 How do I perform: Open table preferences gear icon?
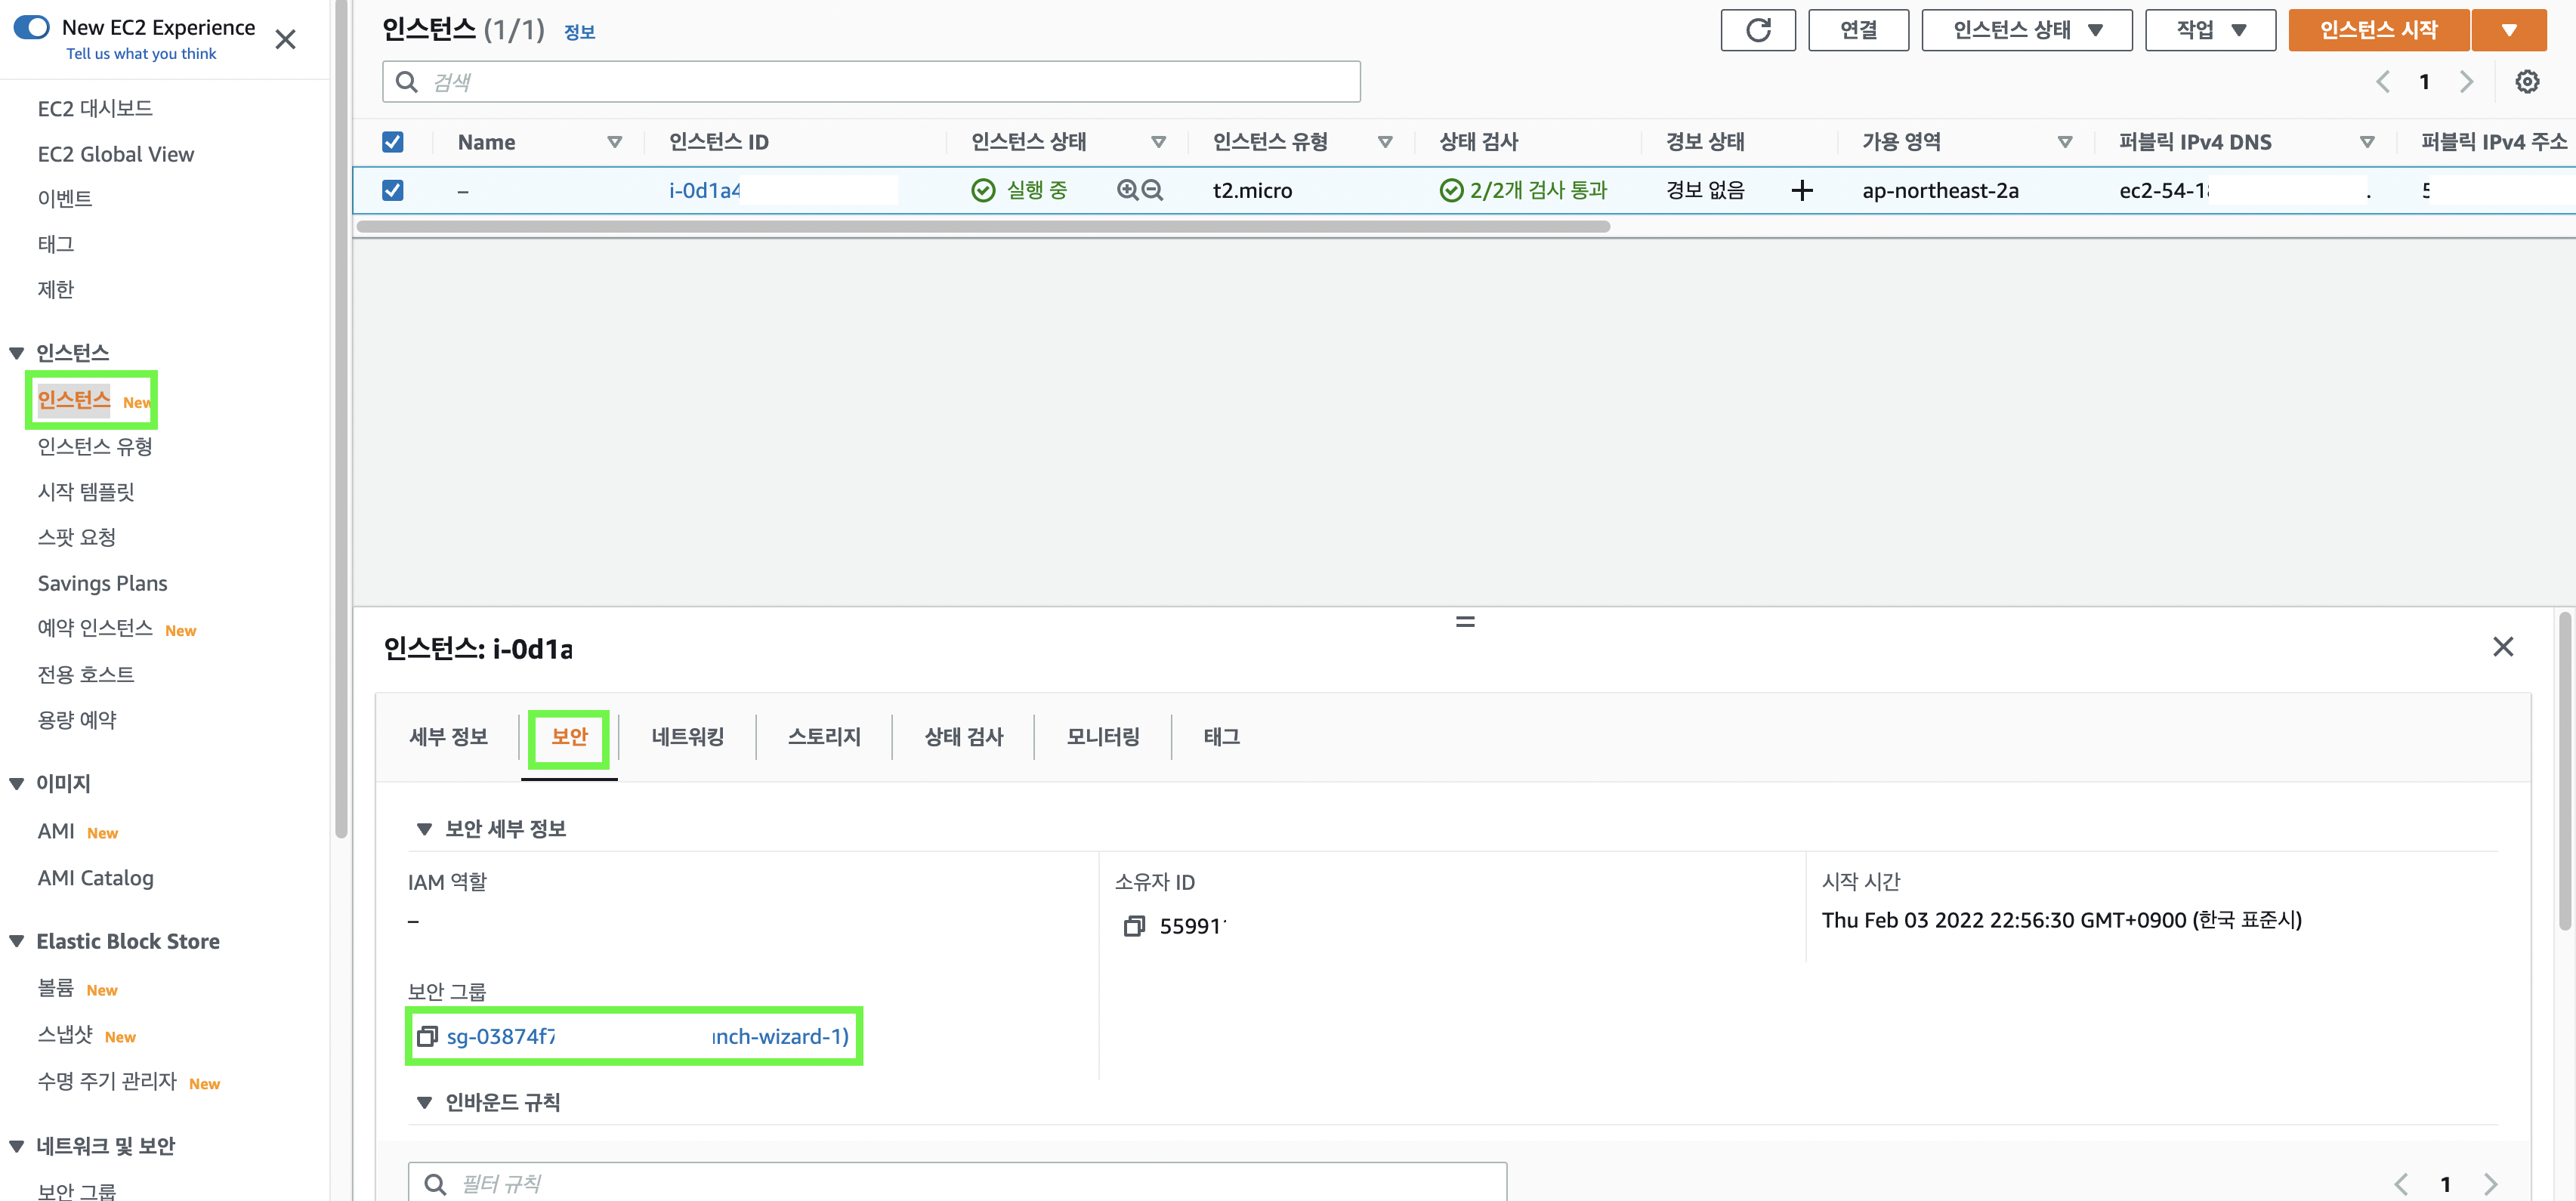click(x=2526, y=82)
